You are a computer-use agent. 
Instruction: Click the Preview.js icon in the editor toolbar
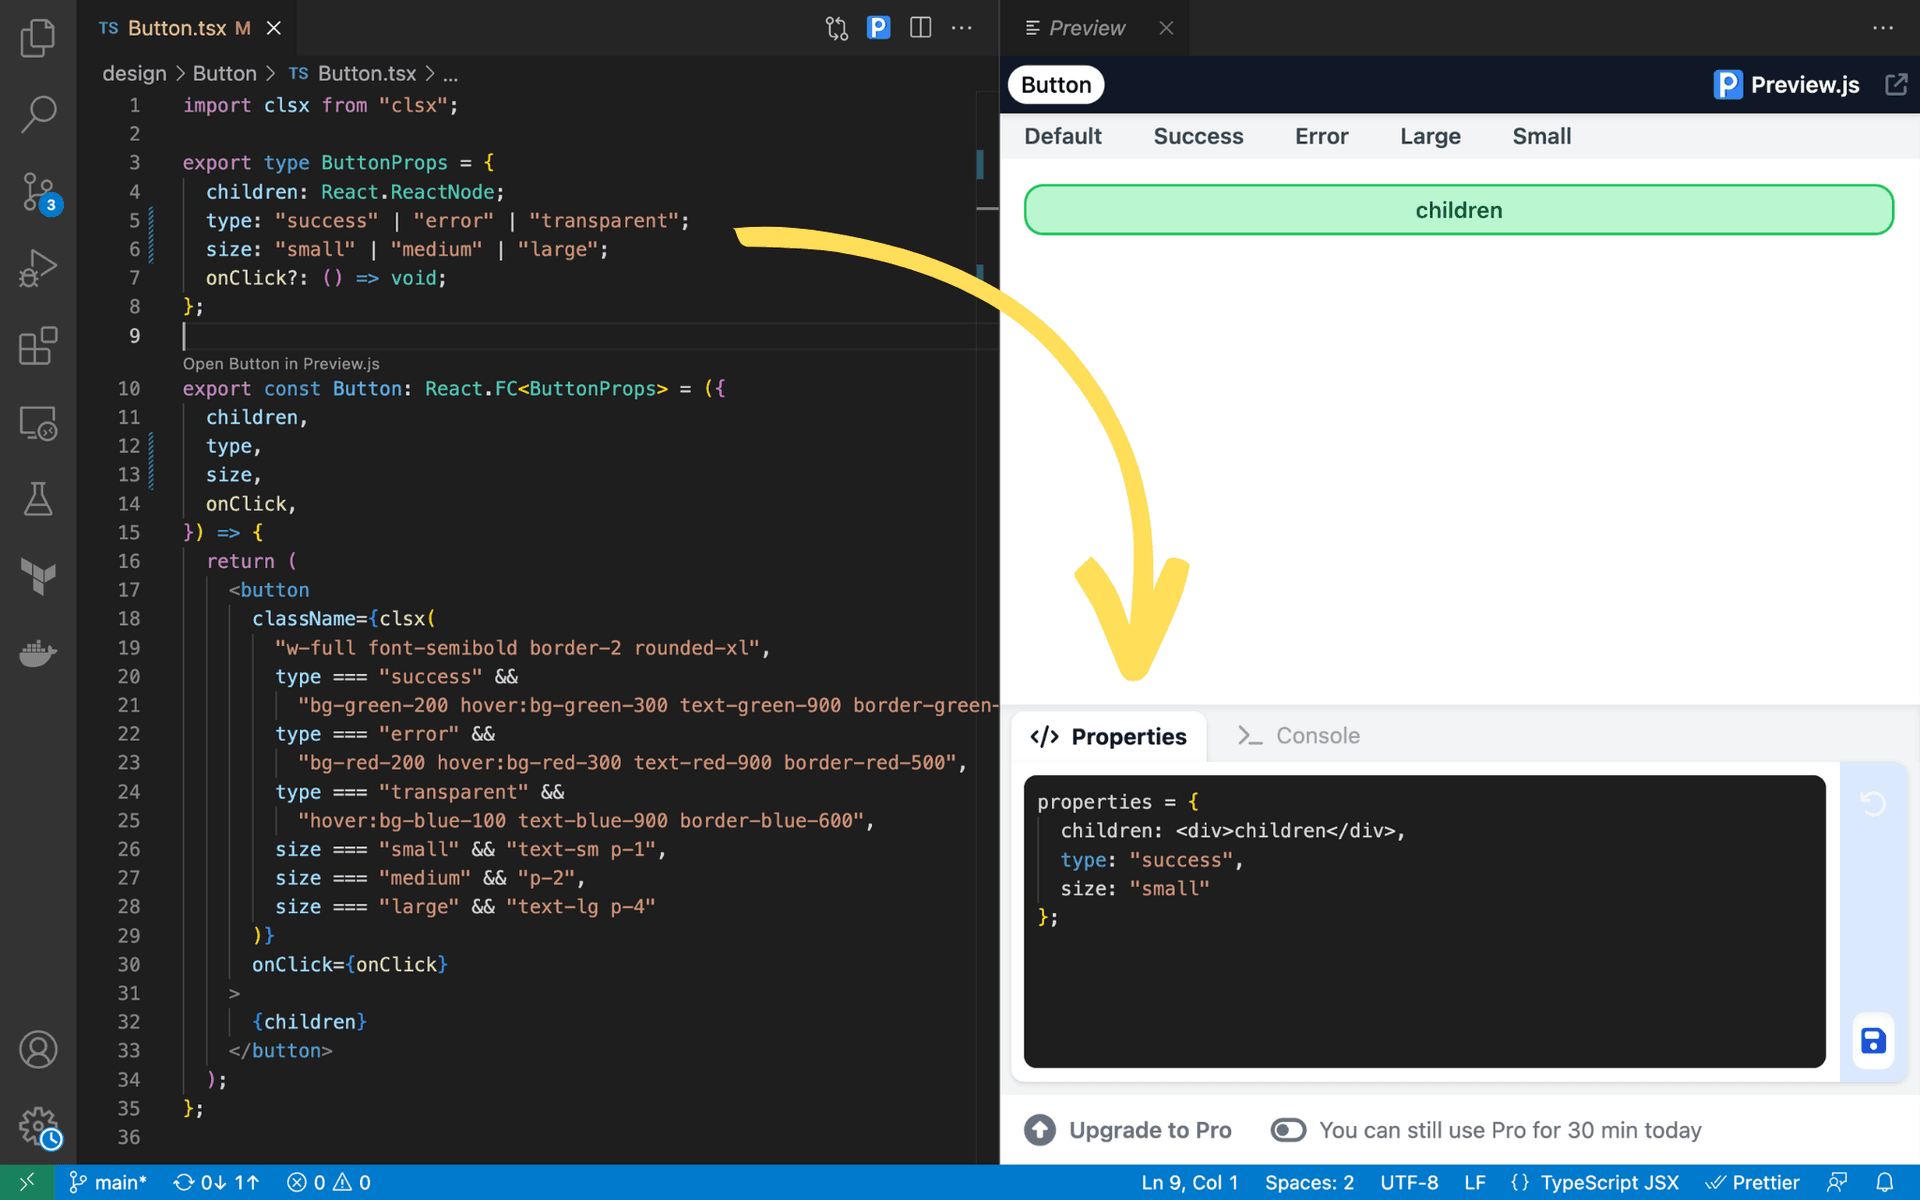[x=878, y=27]
